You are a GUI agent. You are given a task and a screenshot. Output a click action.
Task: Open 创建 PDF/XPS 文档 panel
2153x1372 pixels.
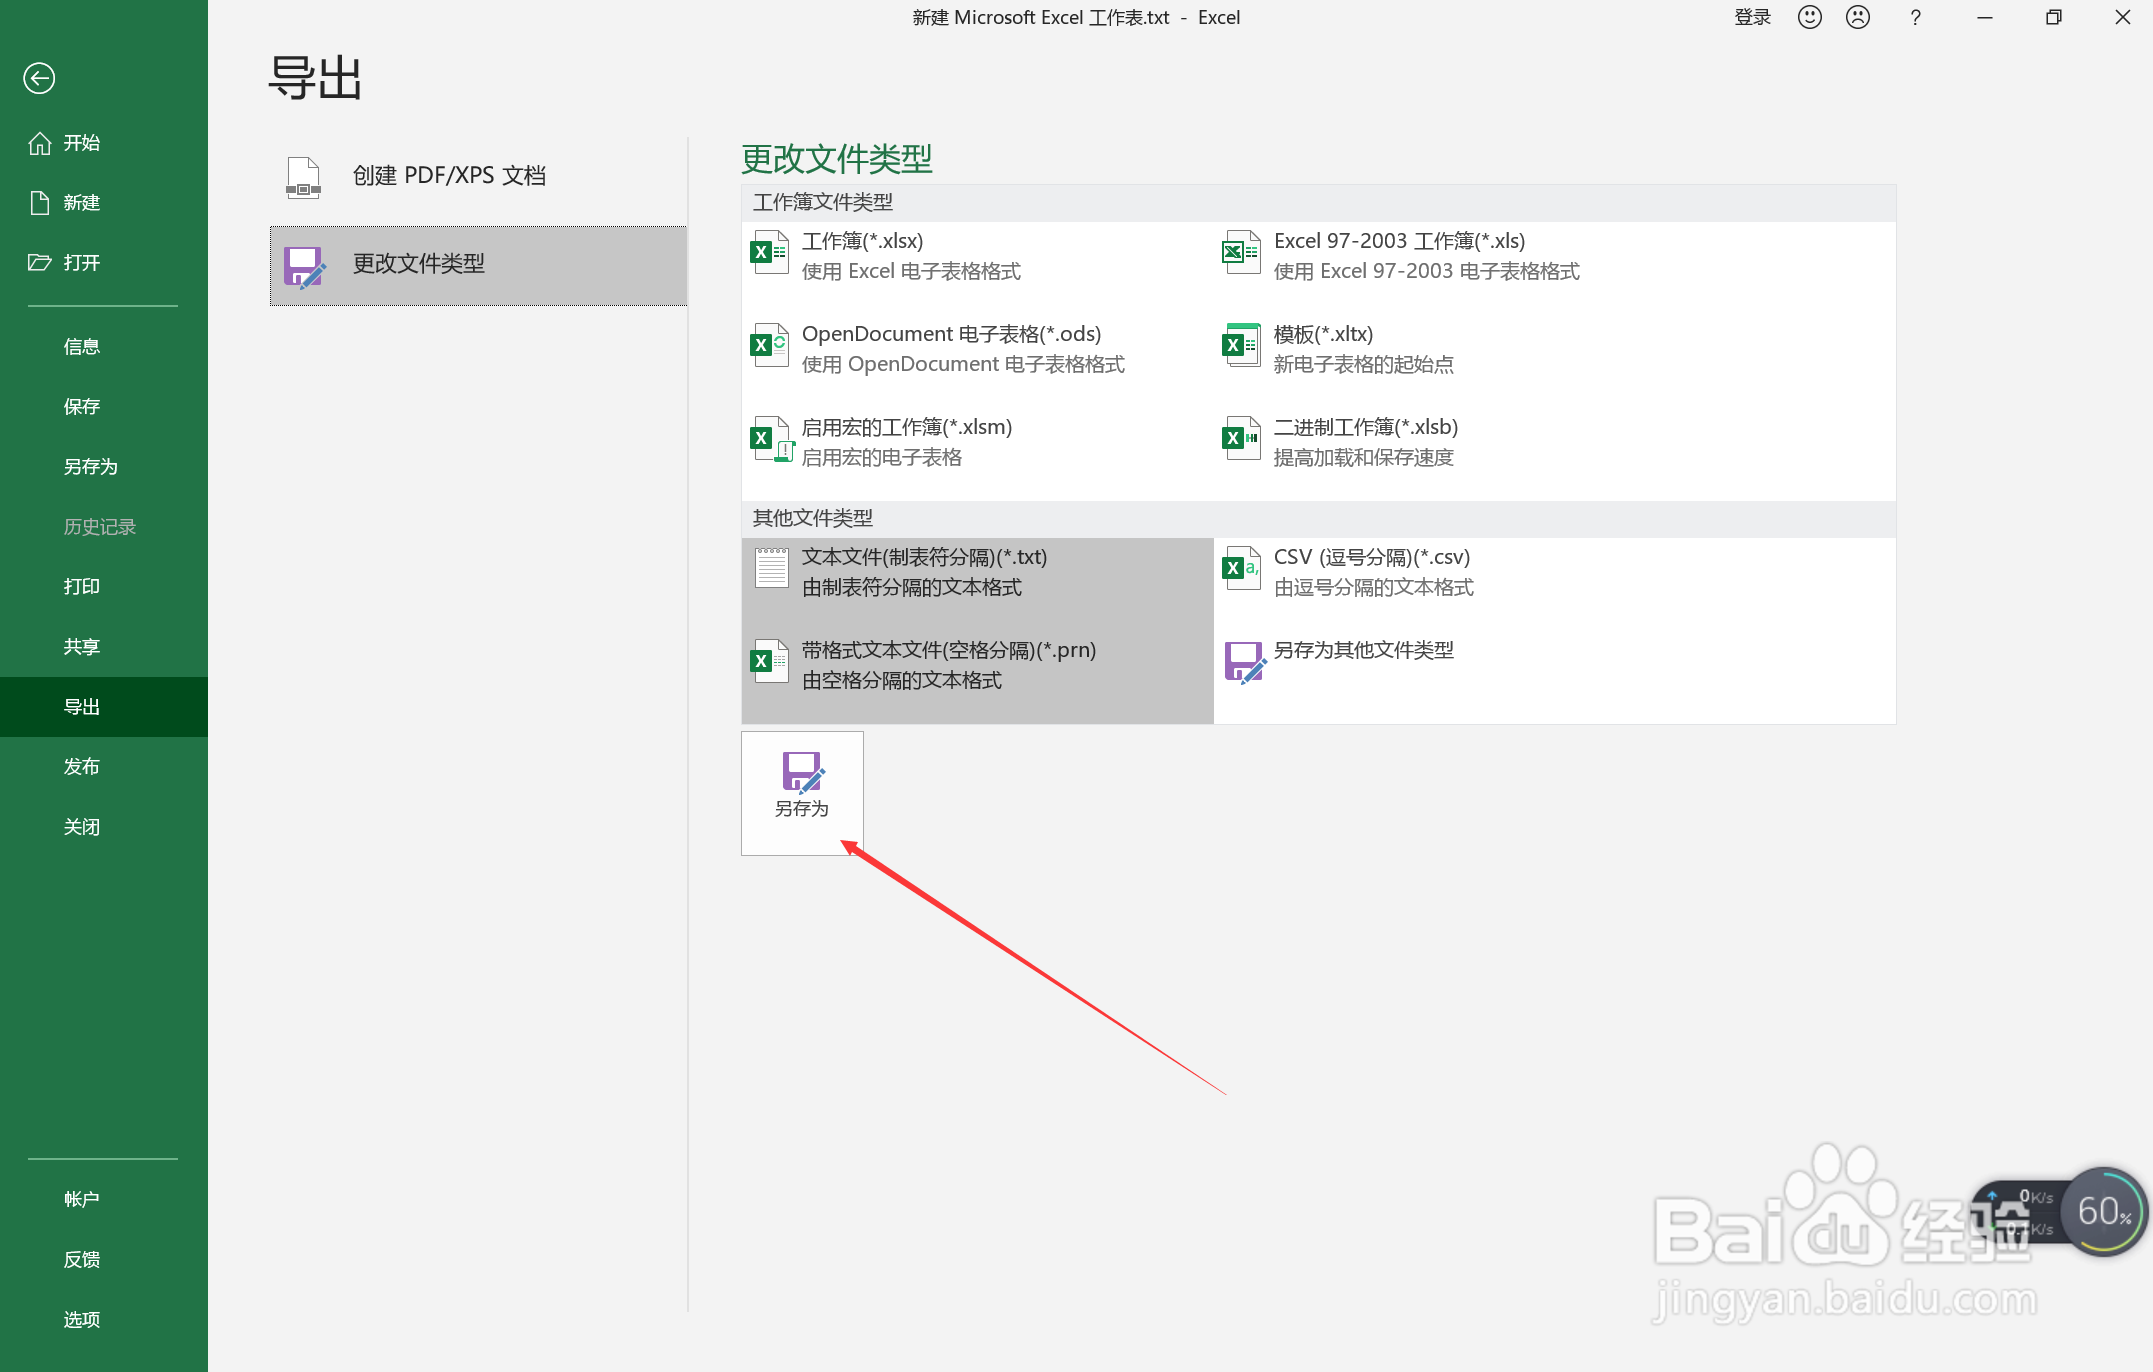pyautogui.click(x=447, y=175)
